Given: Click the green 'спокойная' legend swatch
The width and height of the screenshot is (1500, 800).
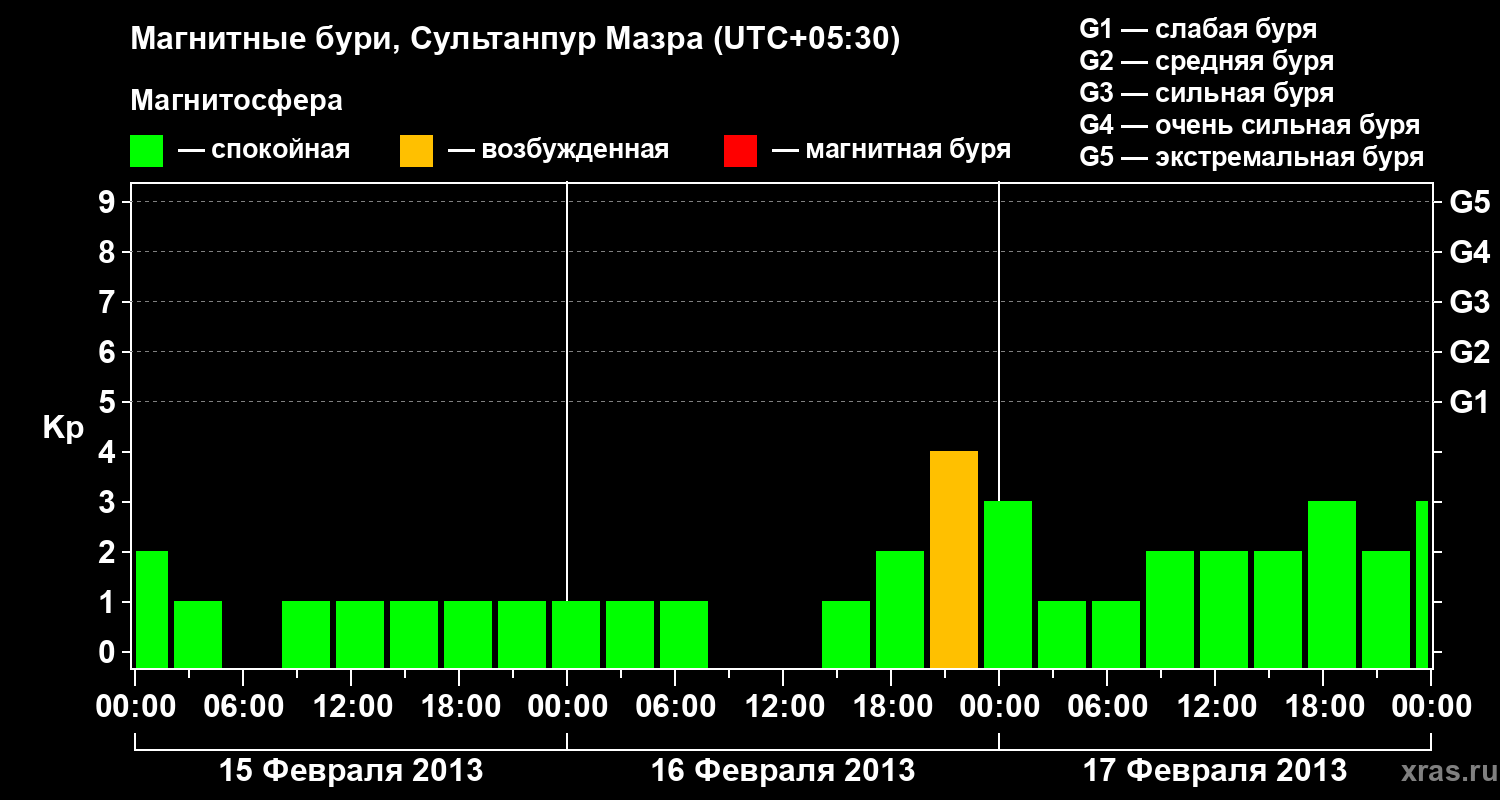Looking at the screenshot, I should [x=147, y=150].
